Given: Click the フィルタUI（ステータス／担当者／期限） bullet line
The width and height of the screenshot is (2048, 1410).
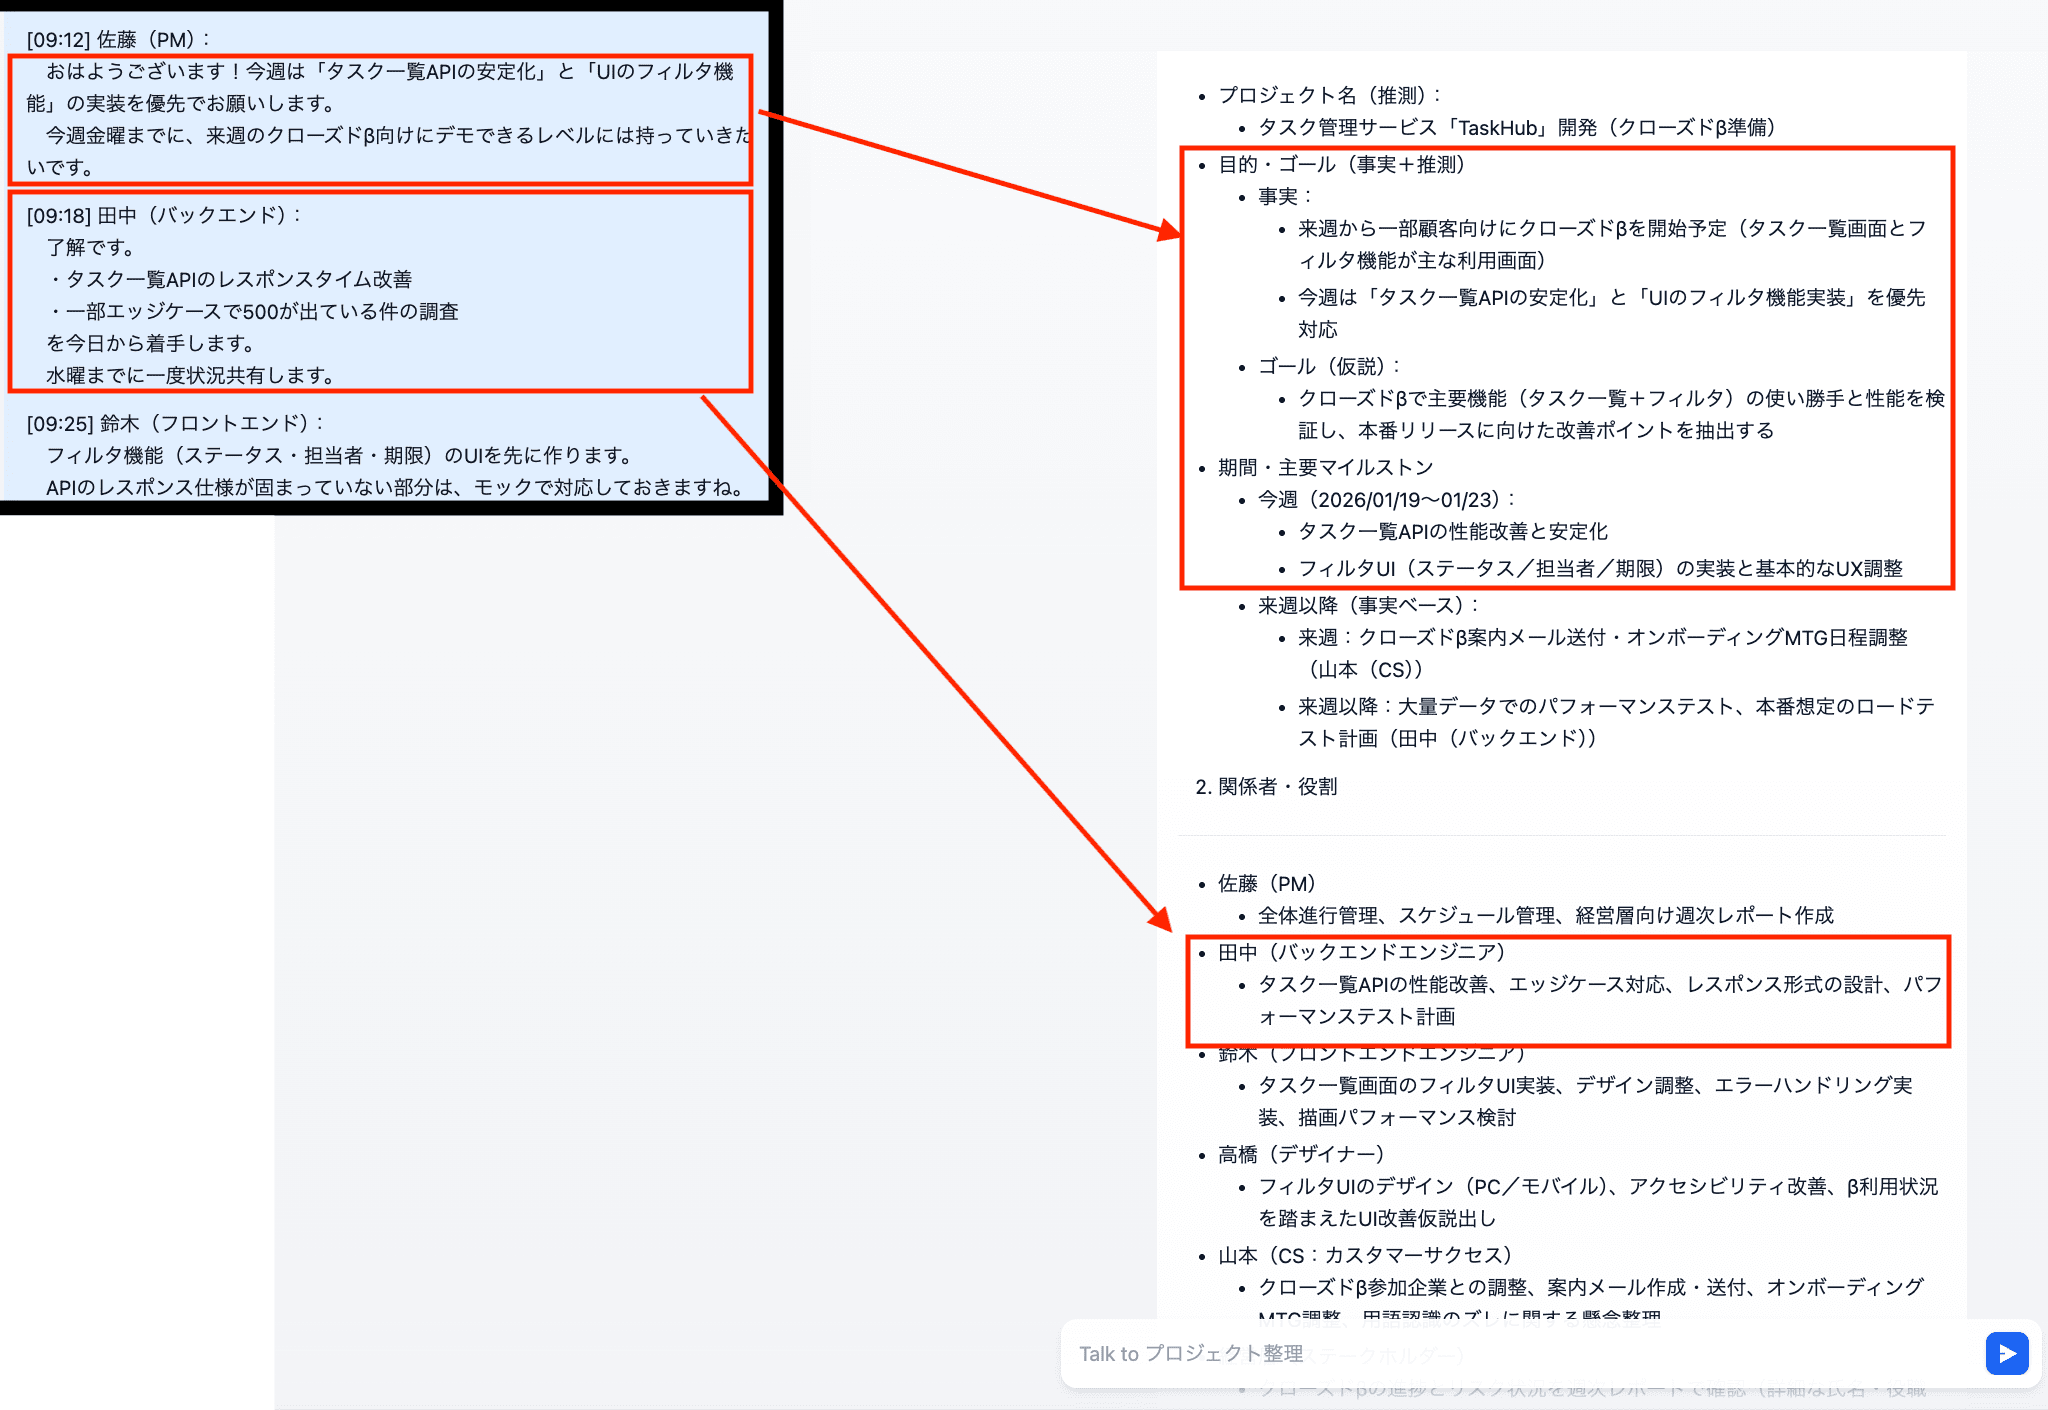Looking at the screenshot, I should tap(1599, 568).
